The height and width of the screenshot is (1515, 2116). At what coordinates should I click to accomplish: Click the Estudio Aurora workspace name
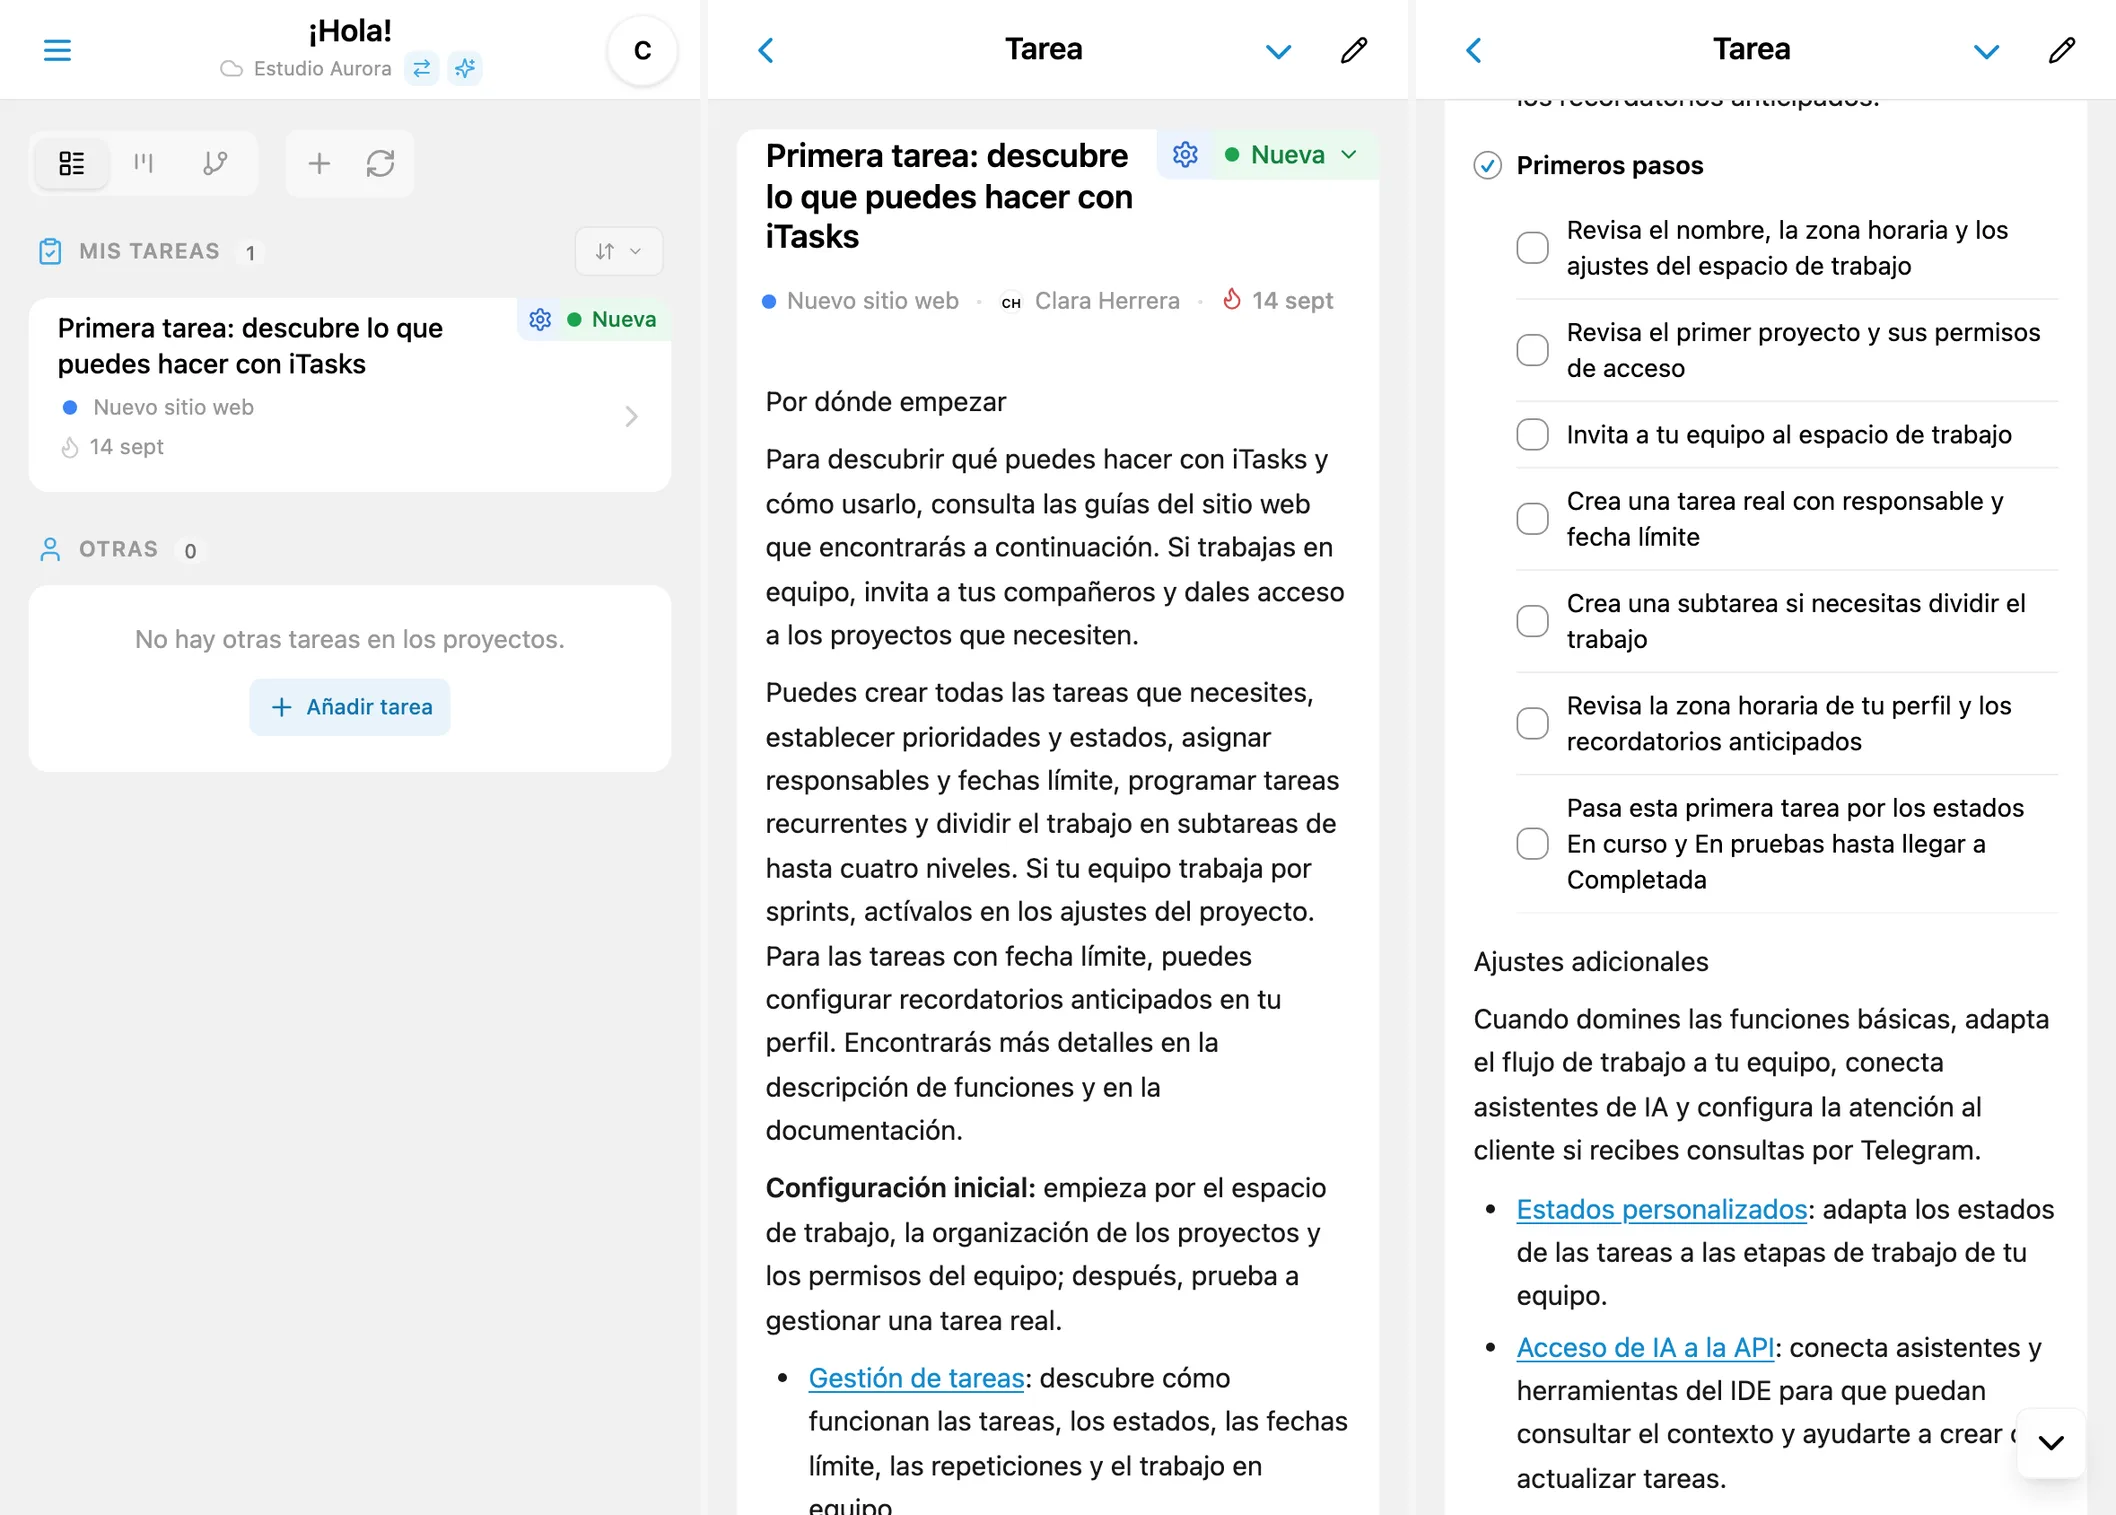tap(322, 68)
